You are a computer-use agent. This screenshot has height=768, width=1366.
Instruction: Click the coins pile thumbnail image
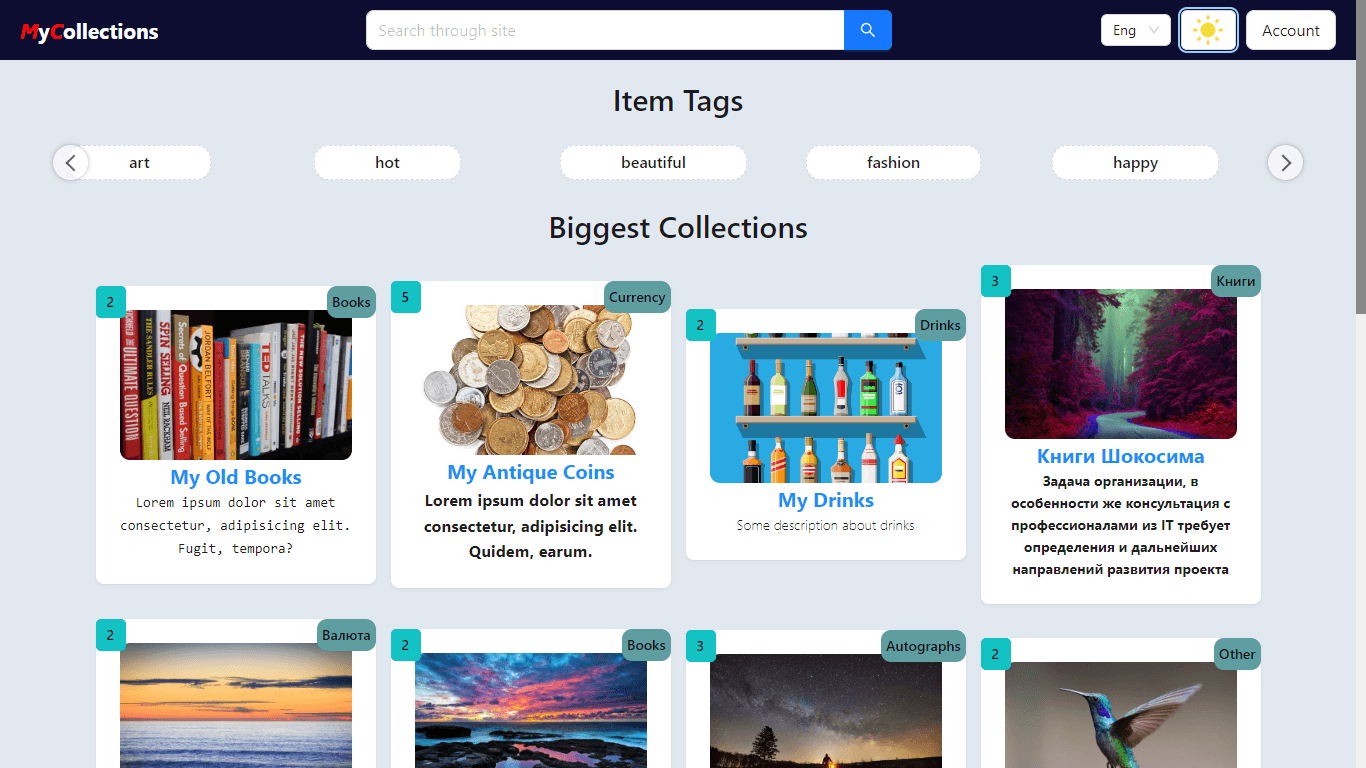pos(531,380)
